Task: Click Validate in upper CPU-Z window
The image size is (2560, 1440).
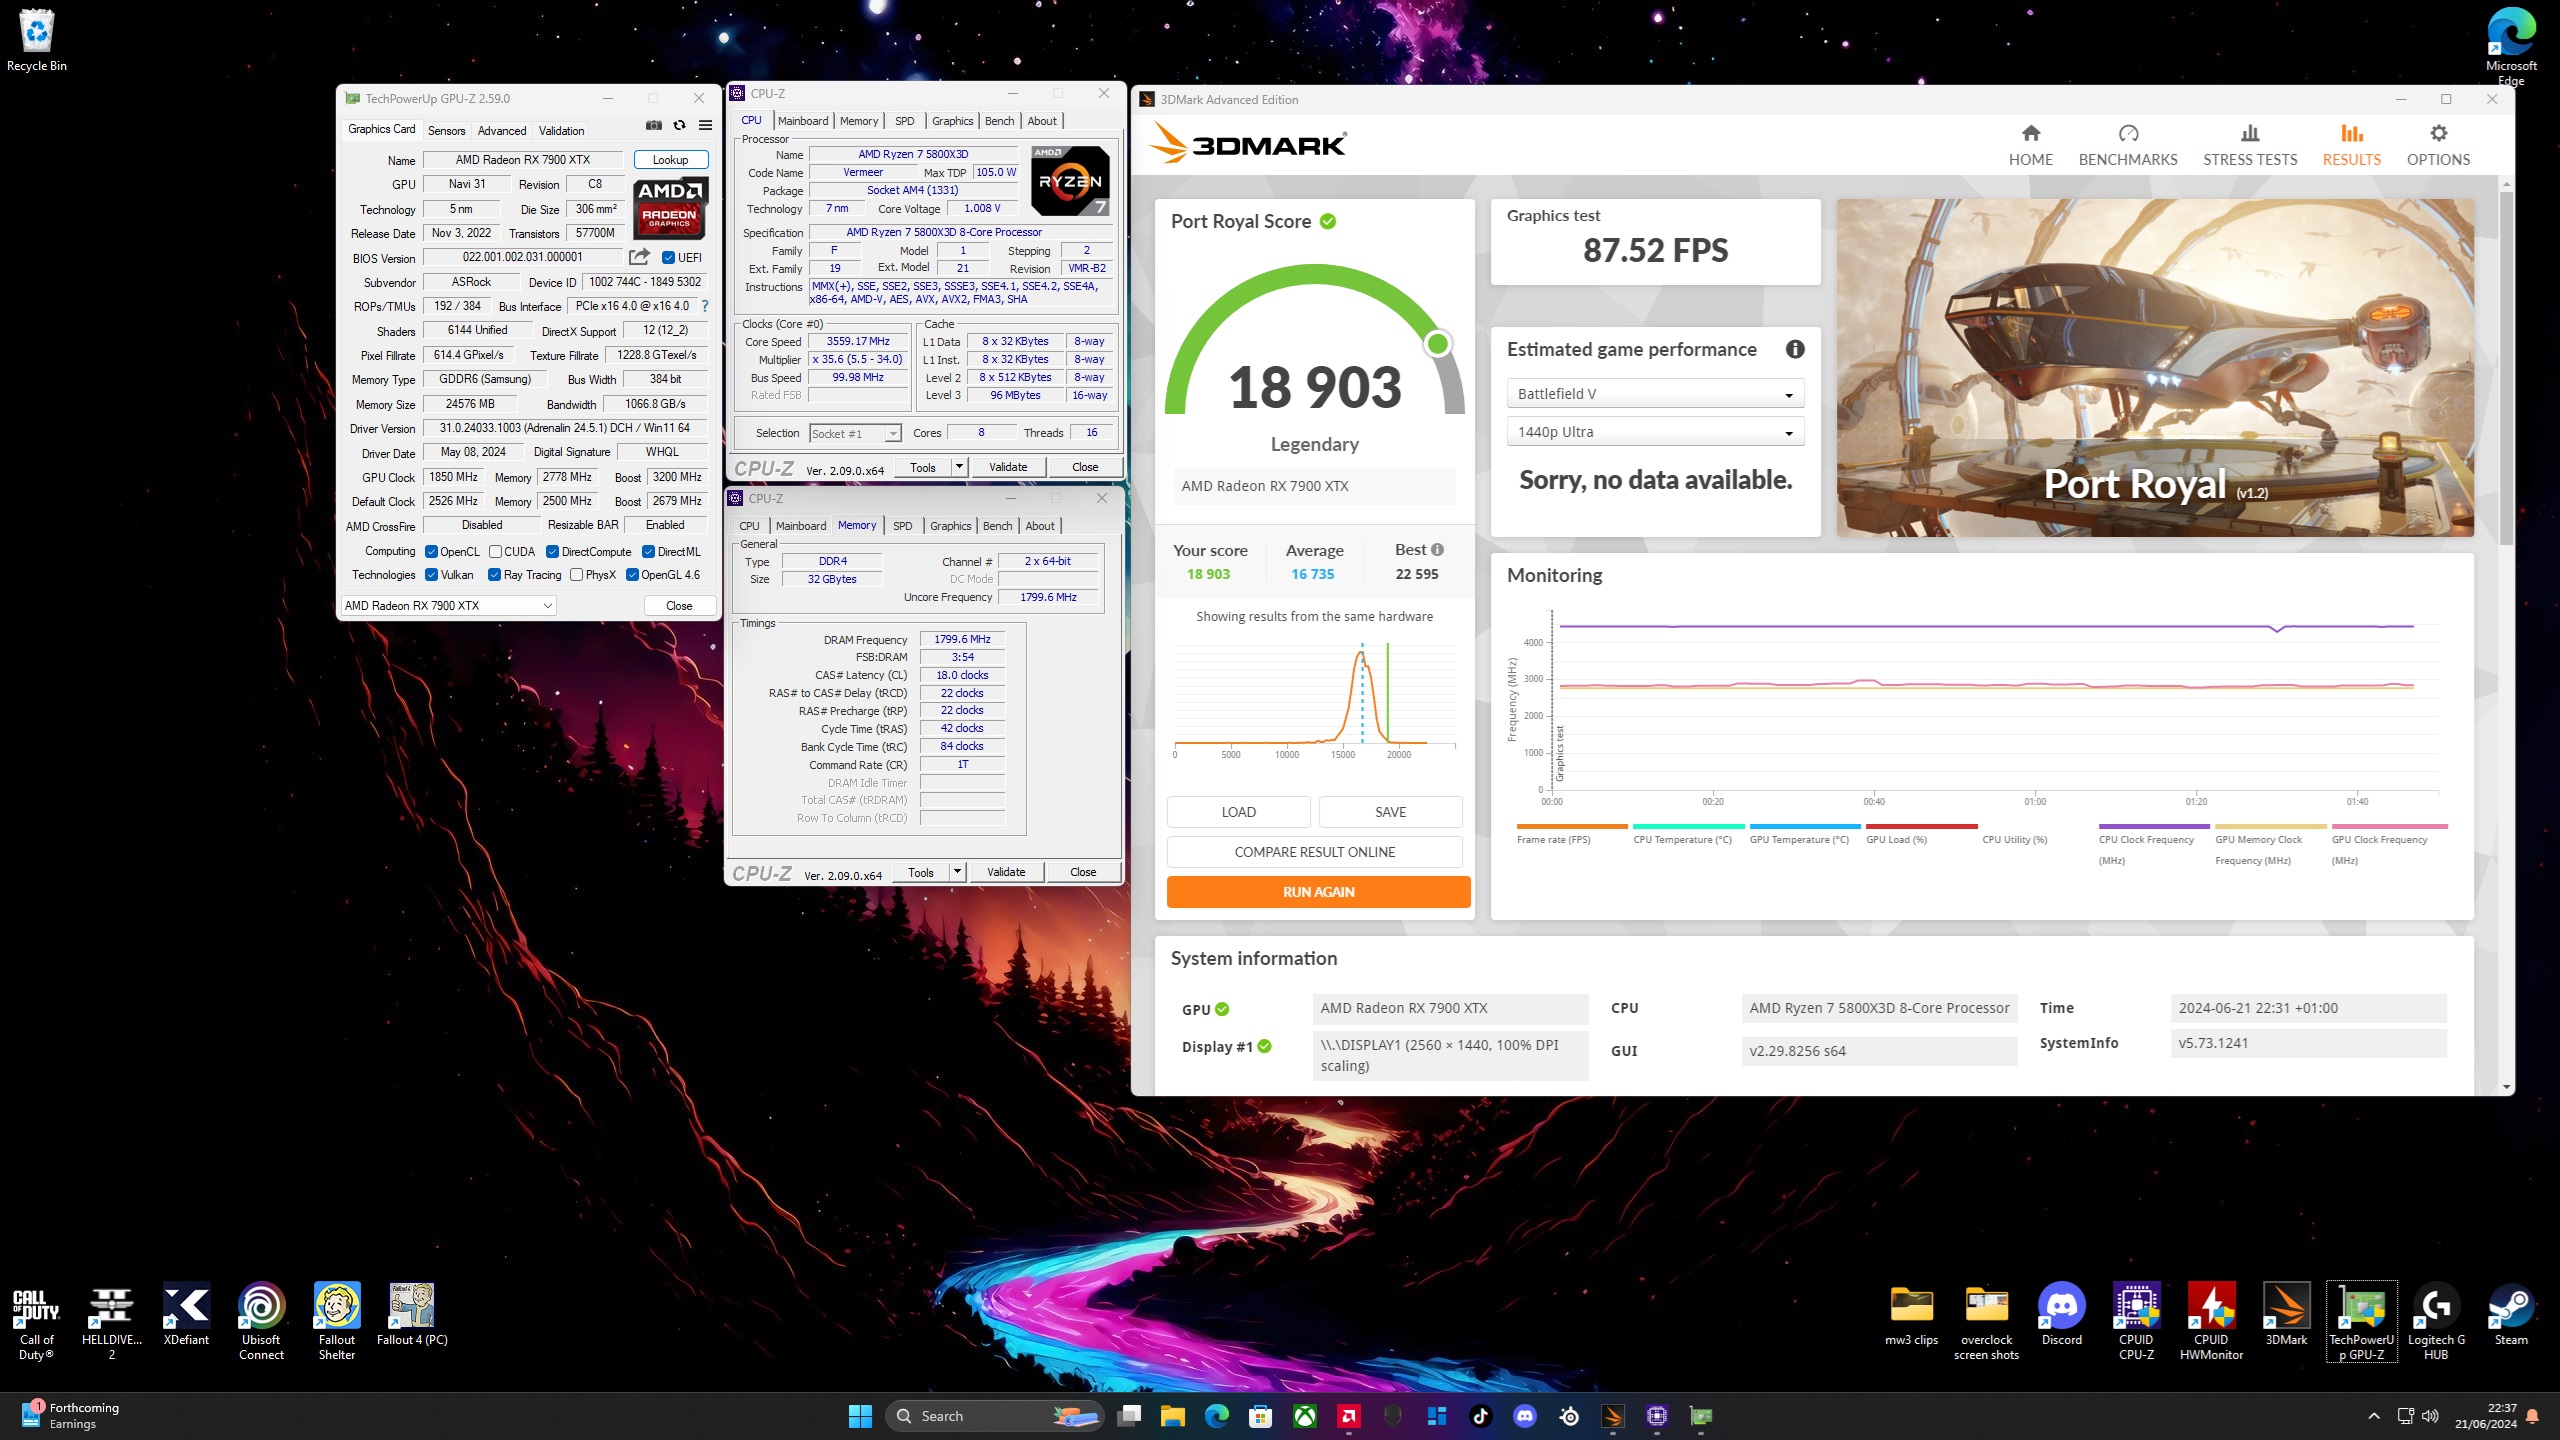Action: click(1008, 466)
